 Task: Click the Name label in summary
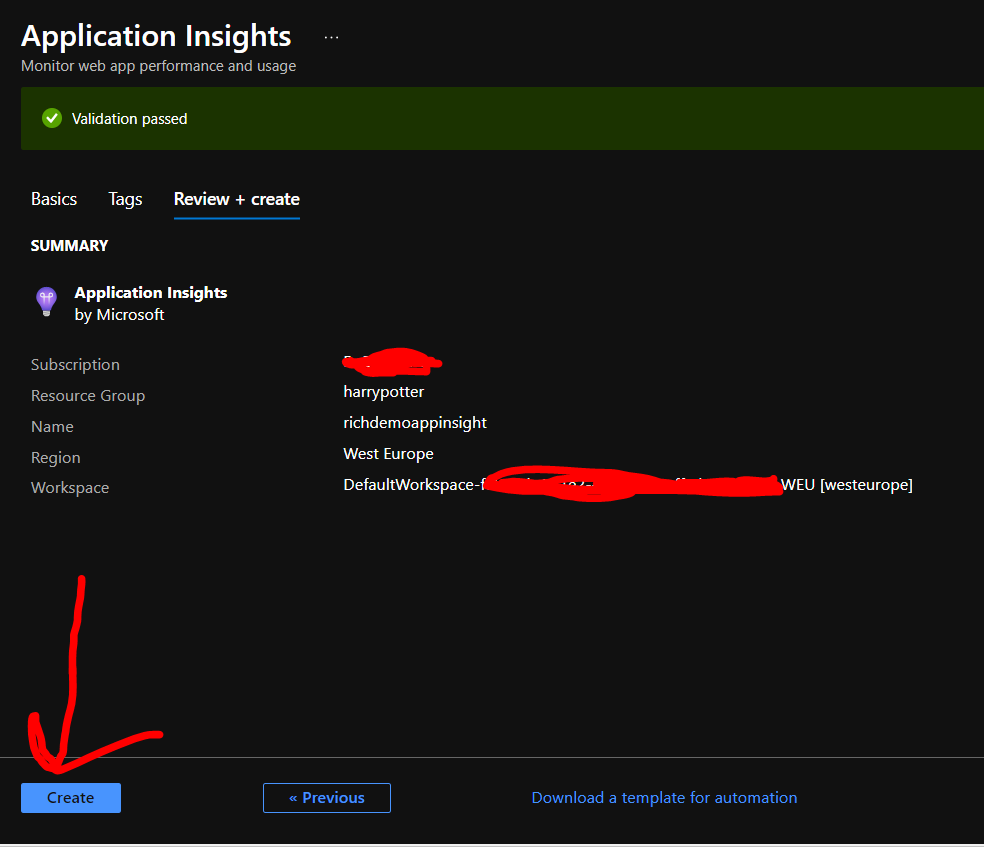(52, 427)
